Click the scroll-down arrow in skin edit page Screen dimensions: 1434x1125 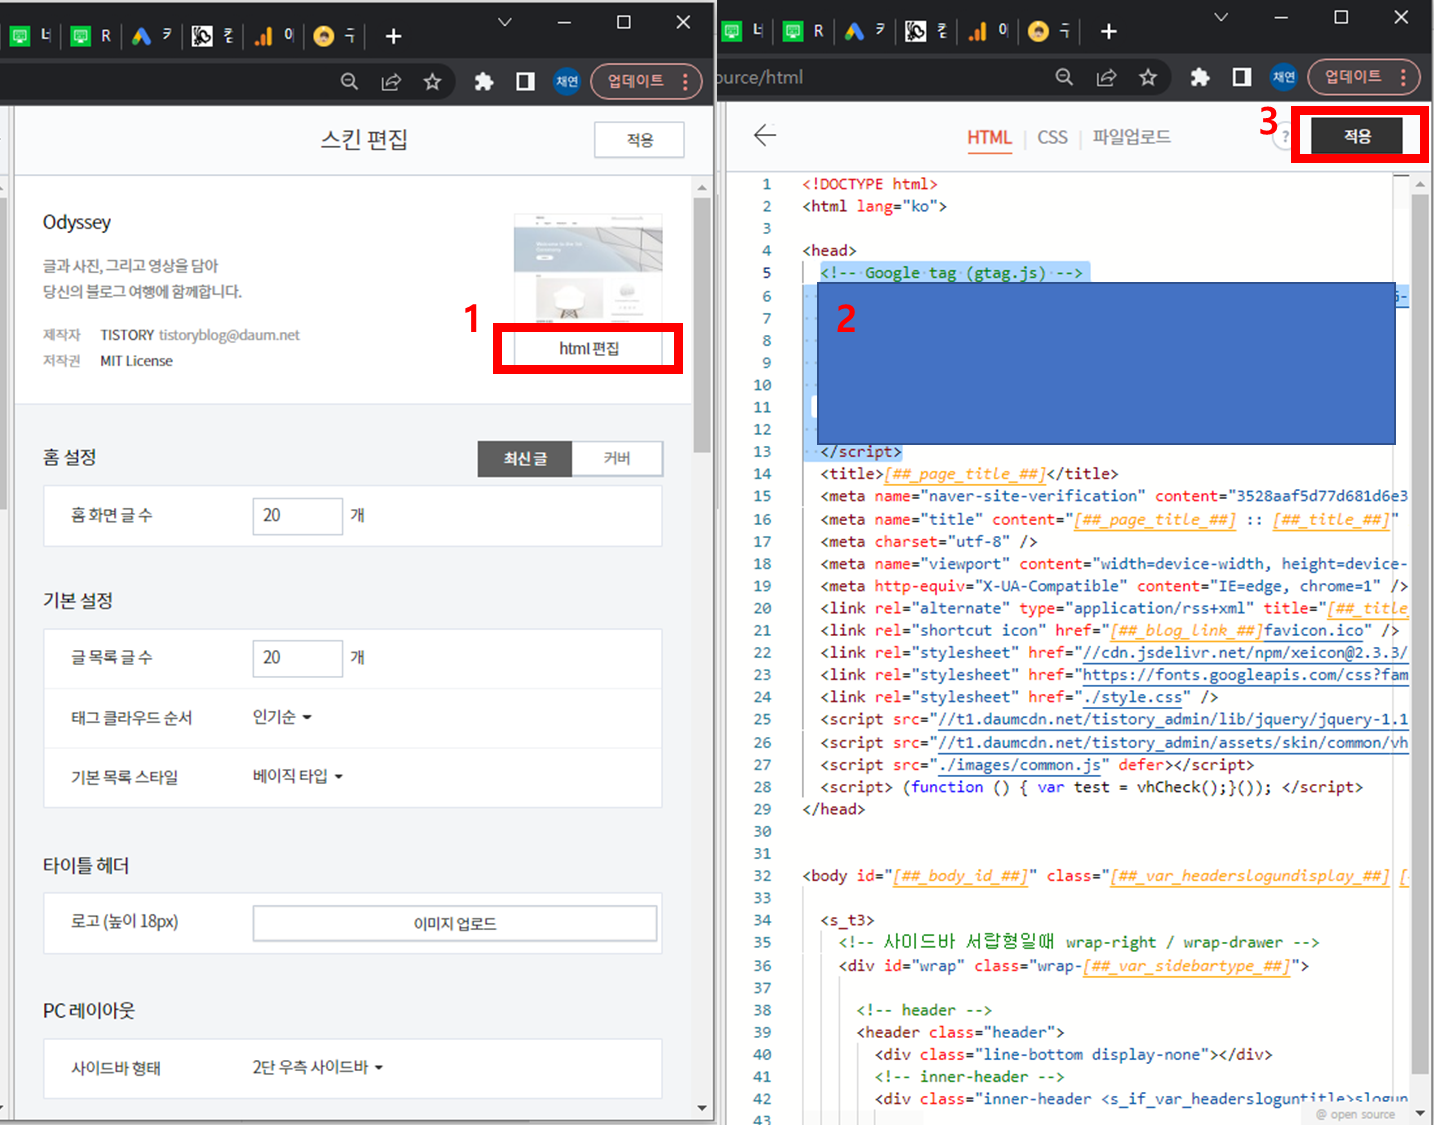pyautogui.click(x=702, y=1108)
